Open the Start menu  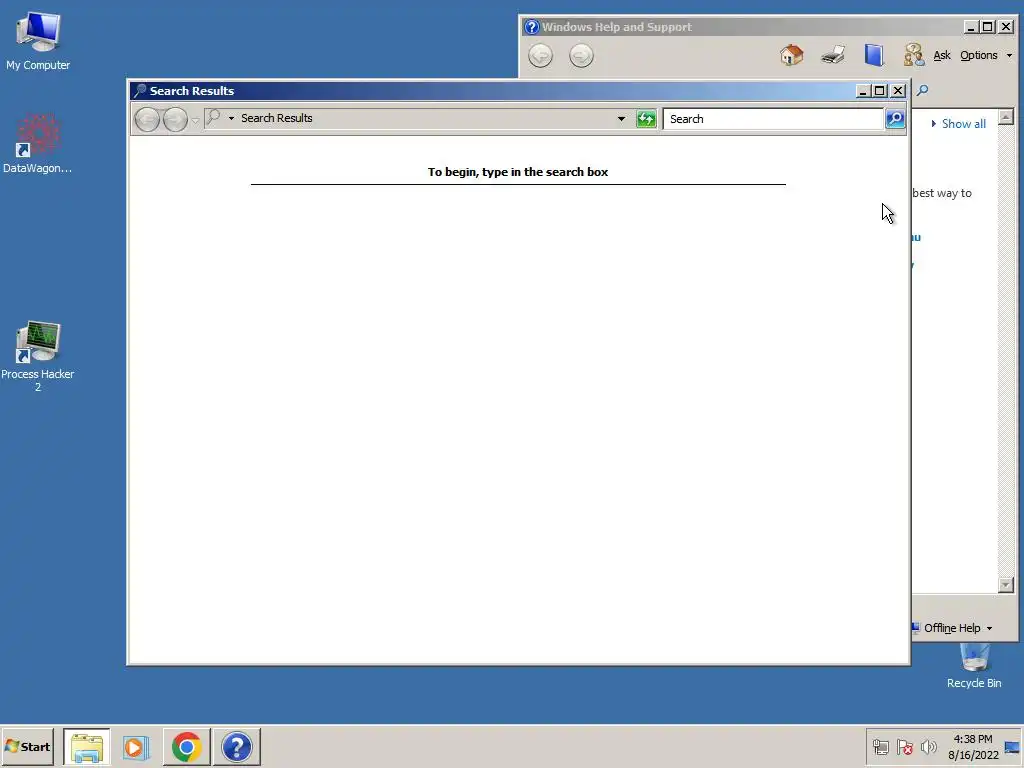[x=27, y=746]
